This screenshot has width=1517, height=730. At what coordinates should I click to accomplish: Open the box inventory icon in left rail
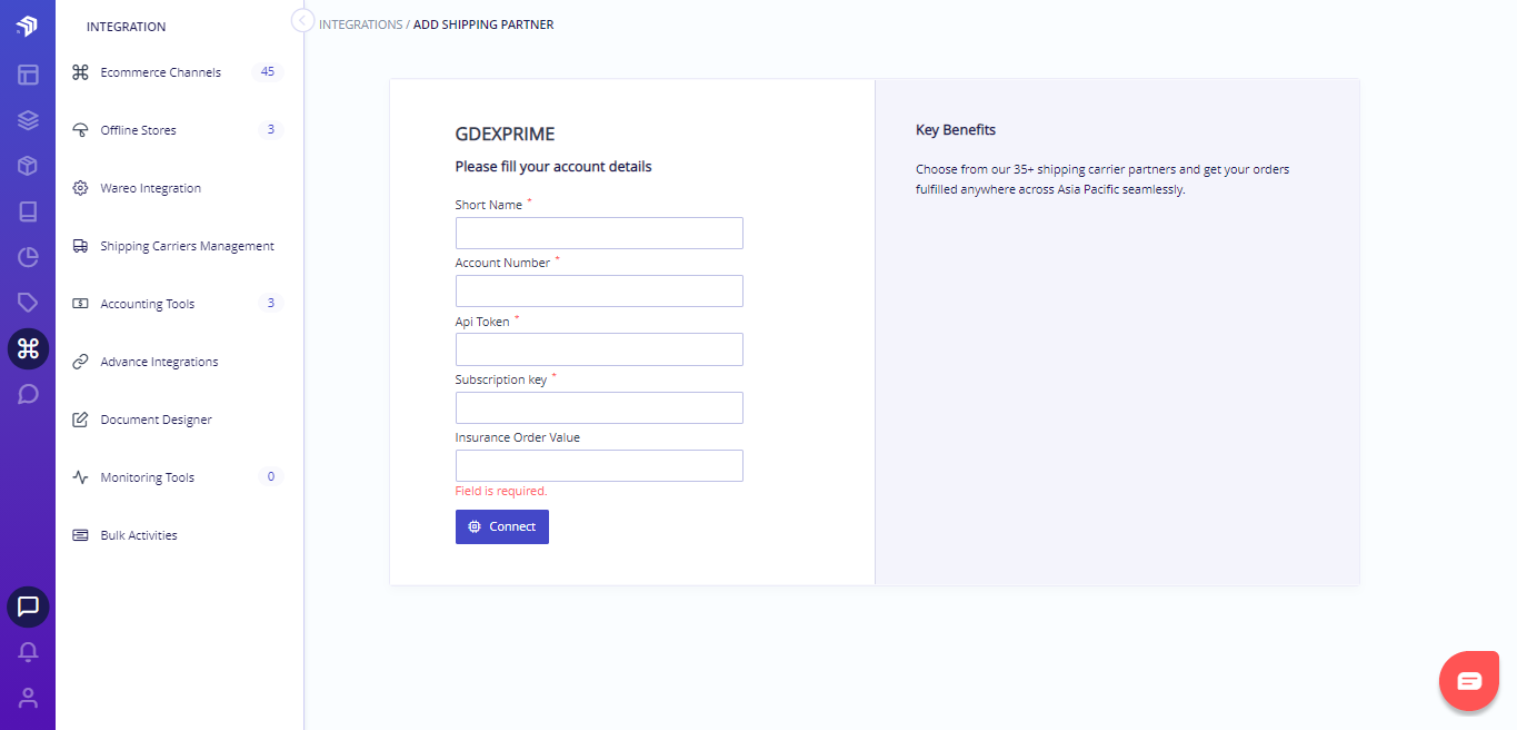[28, 166]
